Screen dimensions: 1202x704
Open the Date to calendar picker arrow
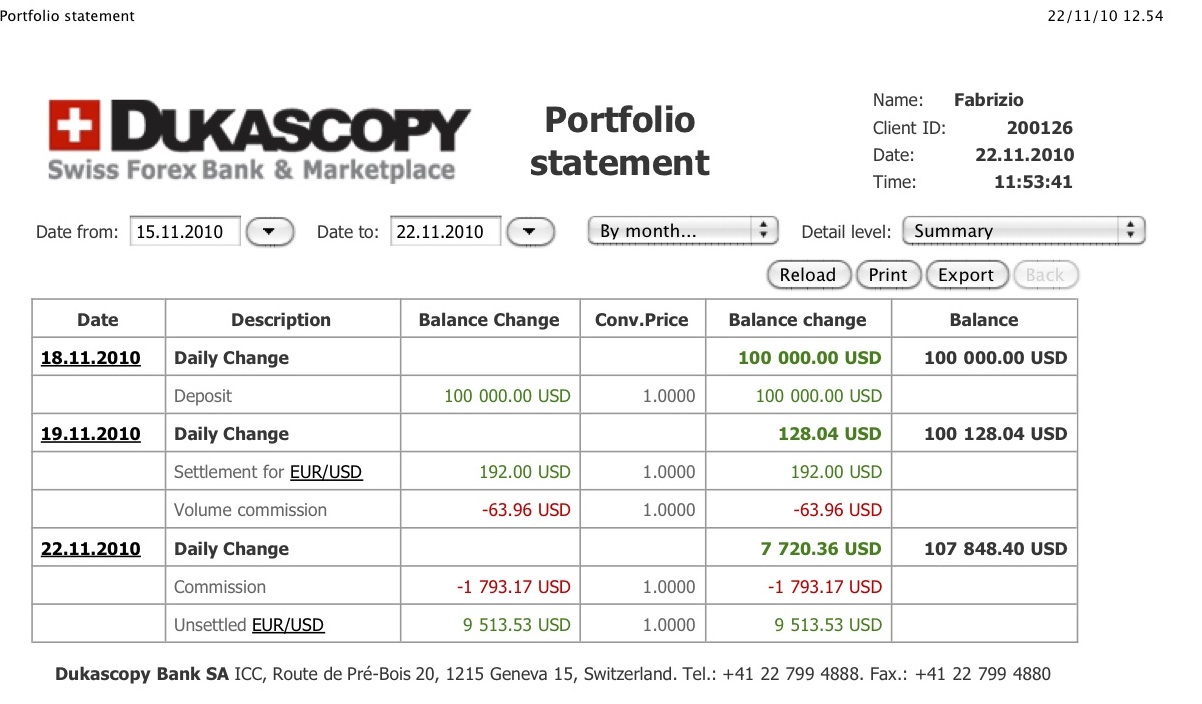click(x=531, y=232)
